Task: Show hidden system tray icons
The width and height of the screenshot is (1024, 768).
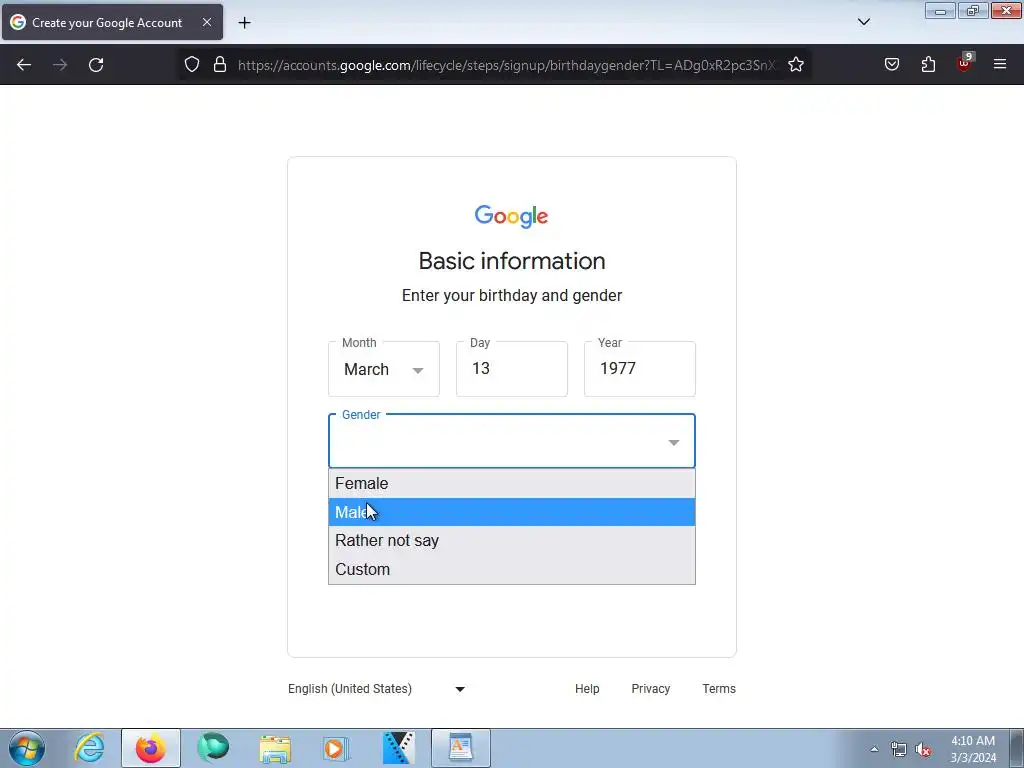Action: pyautogui.click(x=874, y=749)
